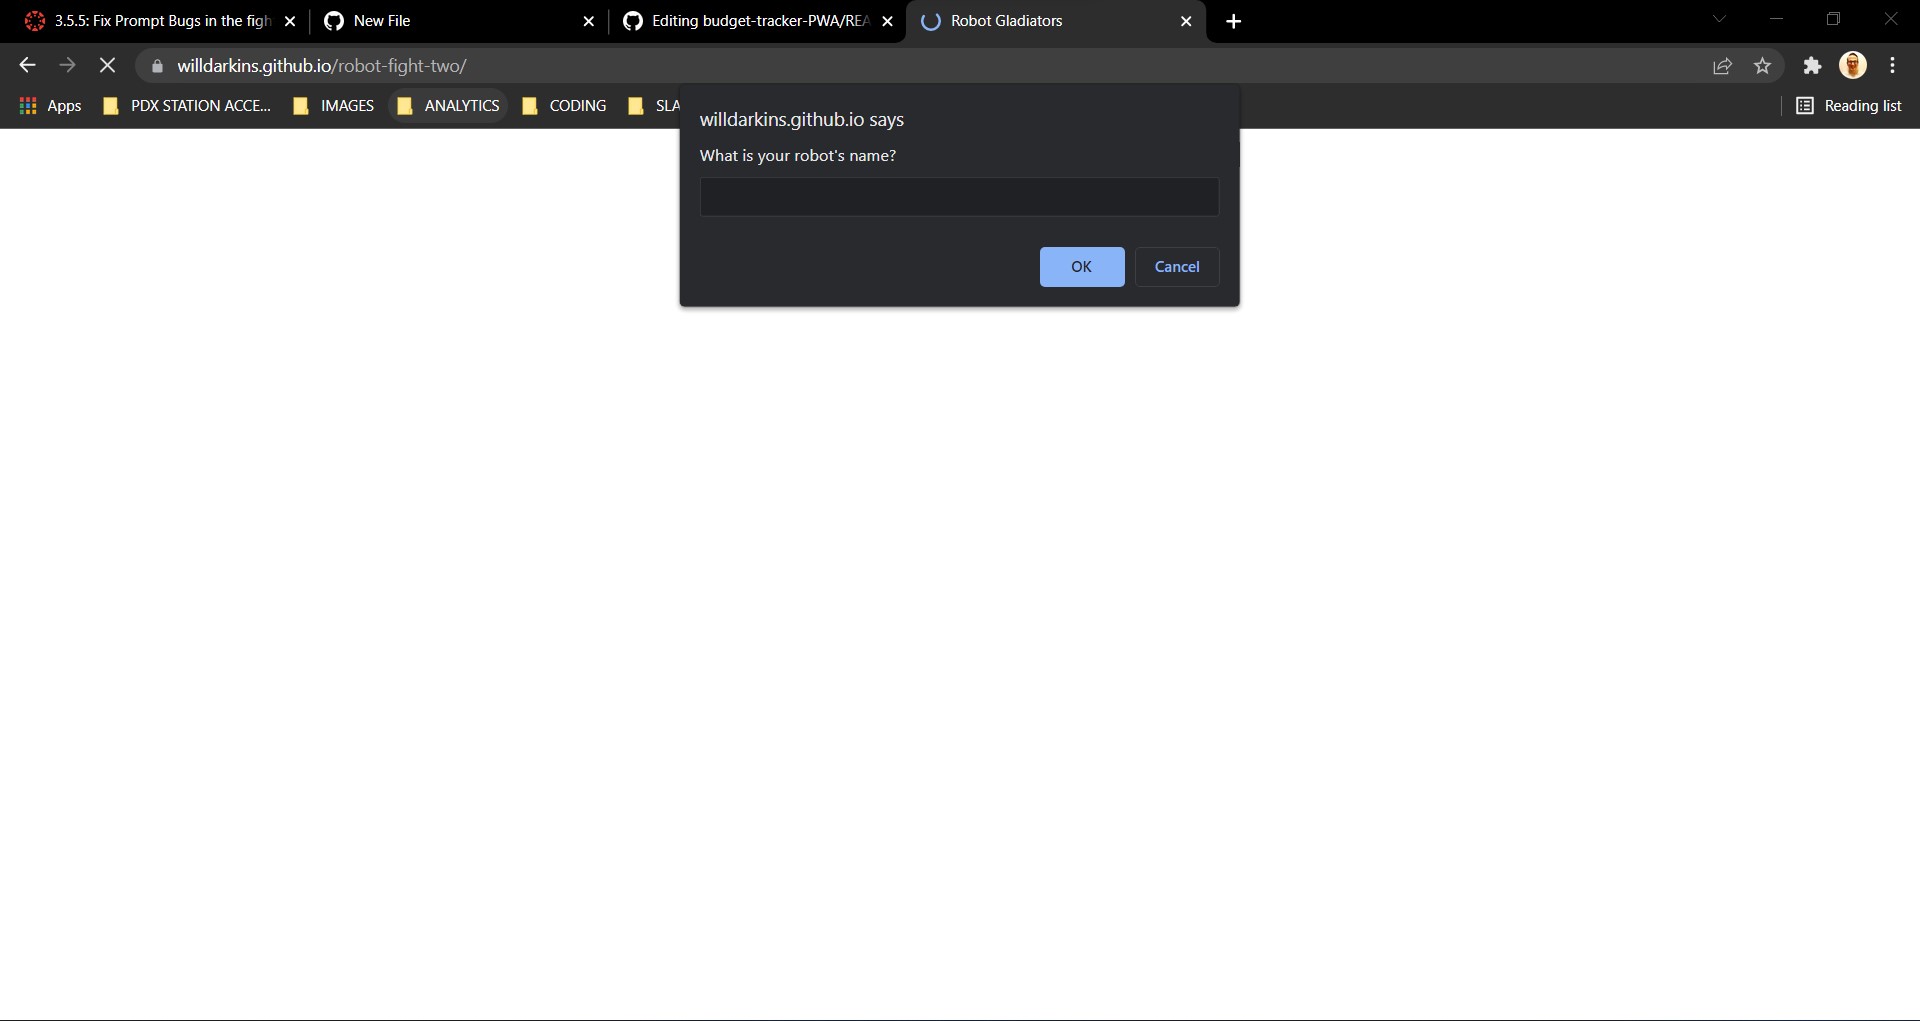Open the Chrome three-dot menu
This screenshot has height=1021, width=1920.
(x=1892, y=66)
